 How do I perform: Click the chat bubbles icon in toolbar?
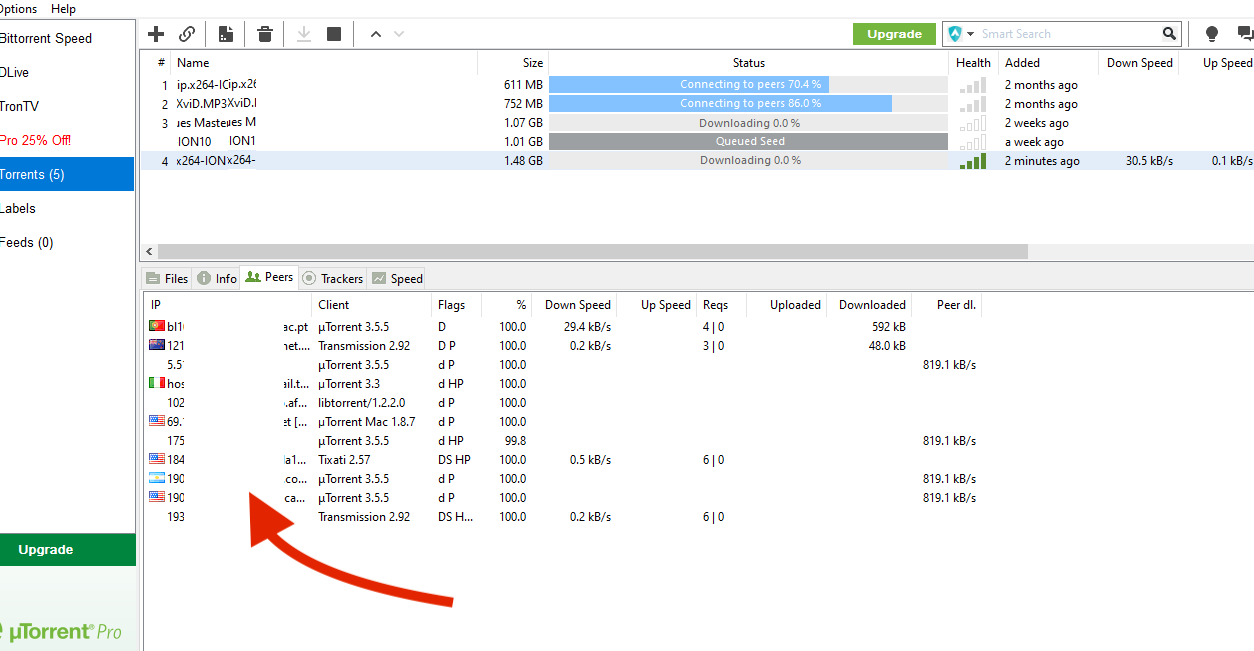pos(1245,34)
